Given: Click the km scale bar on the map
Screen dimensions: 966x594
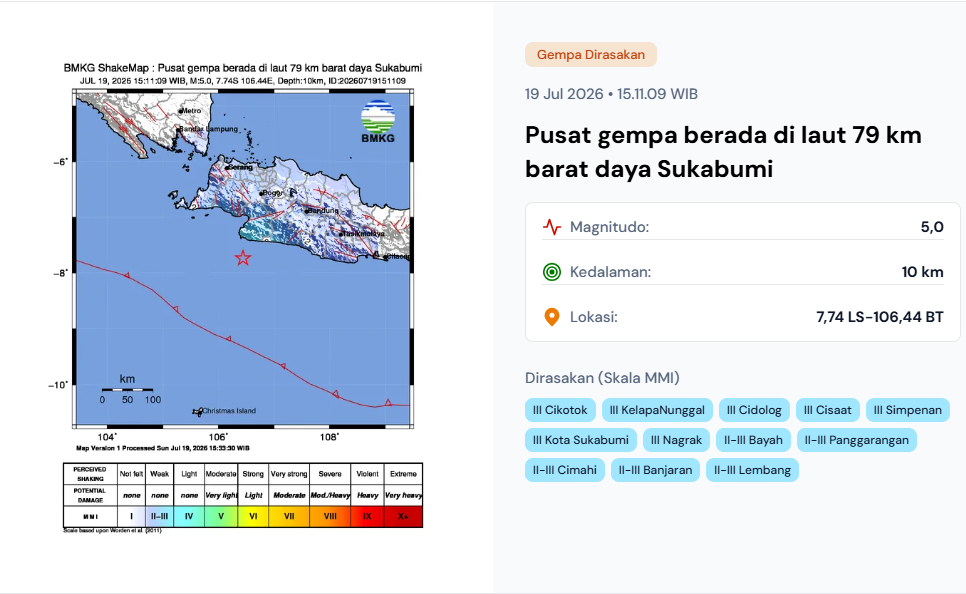Looking at the screenshot, I should click(x=128, y=389).
